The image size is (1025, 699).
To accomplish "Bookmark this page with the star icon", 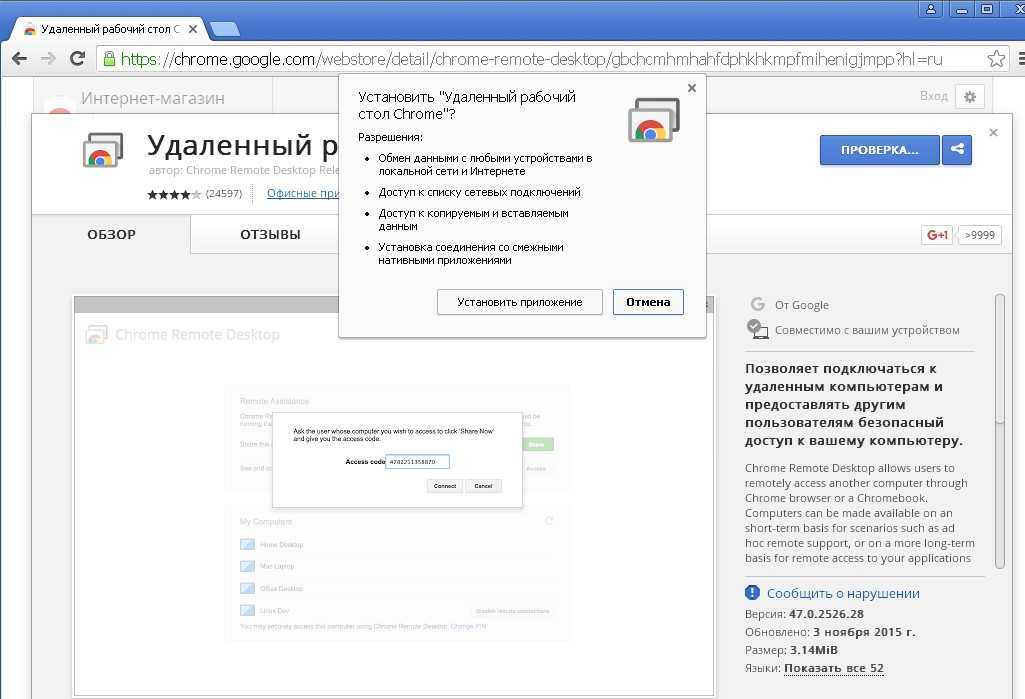I will pos(996,59).
